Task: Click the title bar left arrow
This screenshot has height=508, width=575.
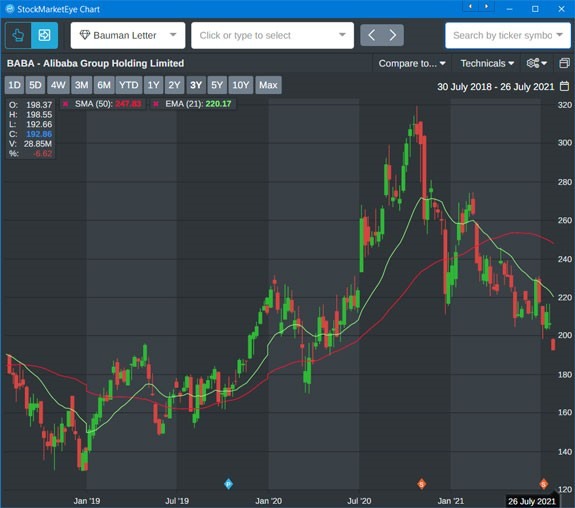Action: 470,7
